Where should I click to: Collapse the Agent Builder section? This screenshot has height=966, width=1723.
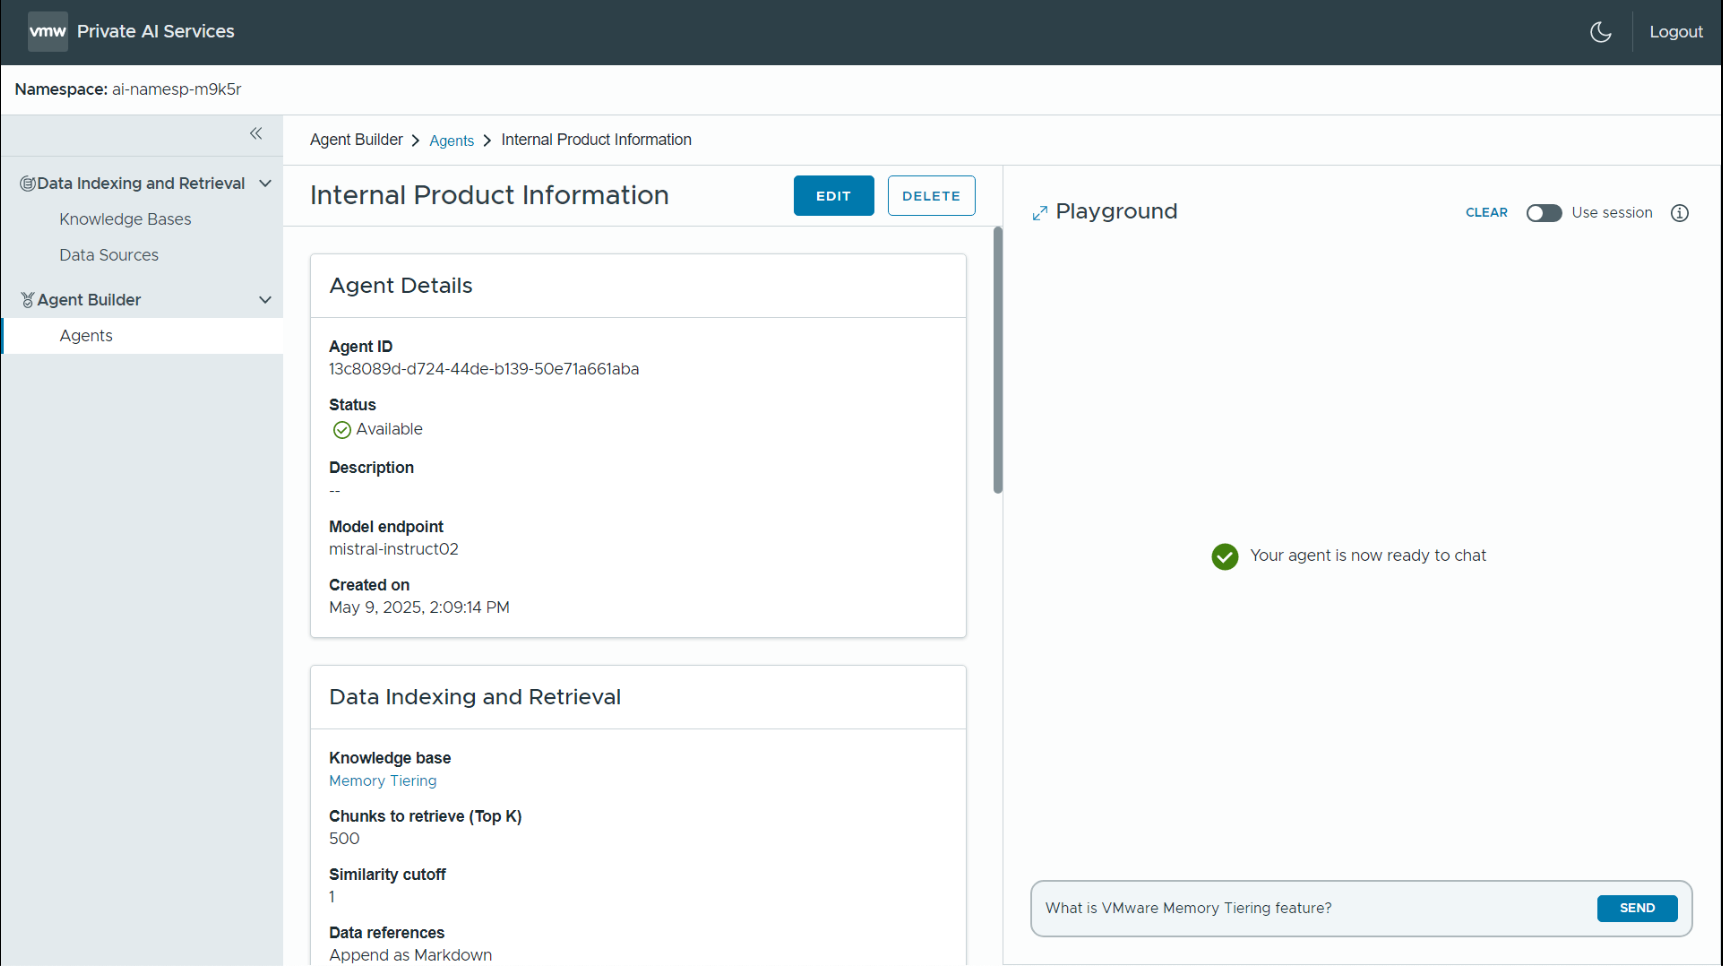[x=265, y=299]
